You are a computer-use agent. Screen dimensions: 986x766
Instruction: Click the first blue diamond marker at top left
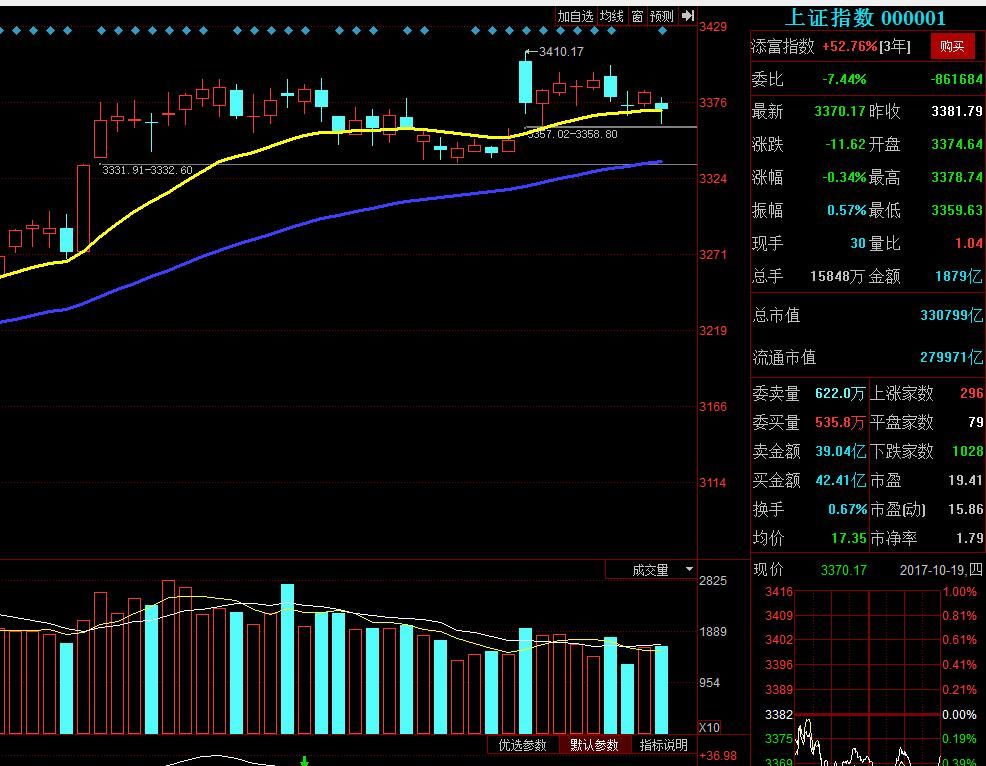[x=3, y=32]
